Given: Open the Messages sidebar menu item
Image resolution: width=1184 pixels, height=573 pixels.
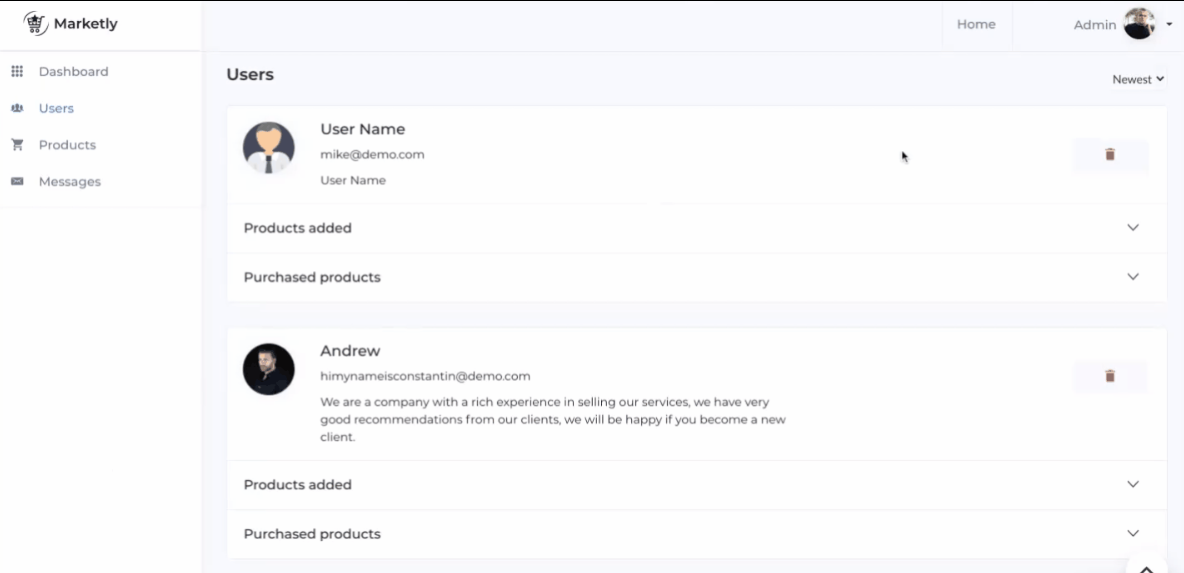Looking at the screenshot, I should click(69, 182).
